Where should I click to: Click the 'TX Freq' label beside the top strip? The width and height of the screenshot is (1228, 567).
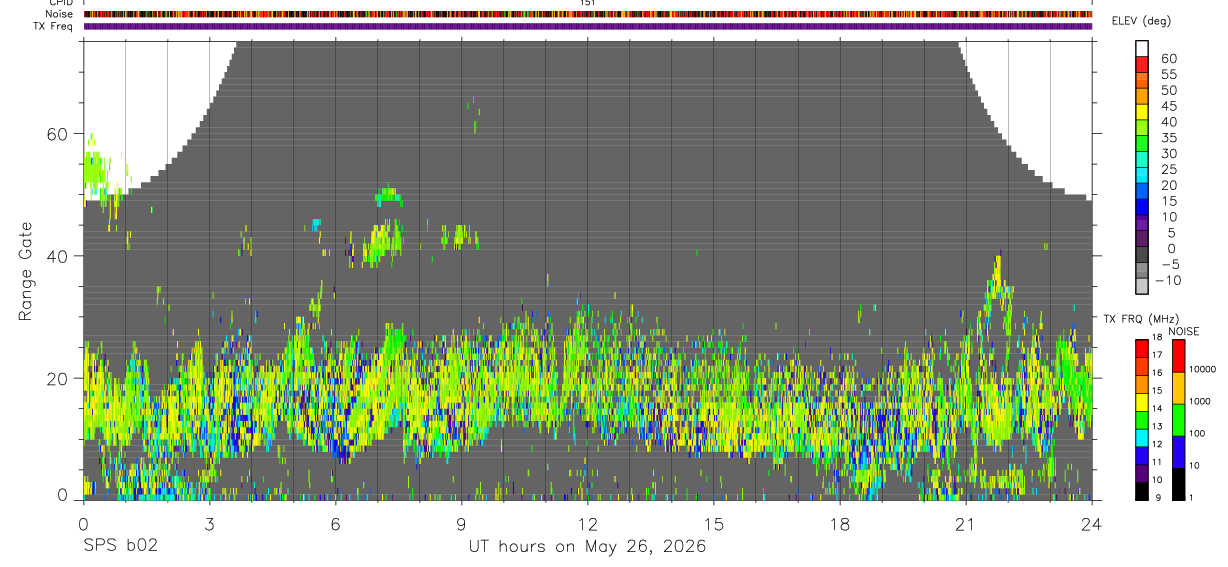pos(55,26)
